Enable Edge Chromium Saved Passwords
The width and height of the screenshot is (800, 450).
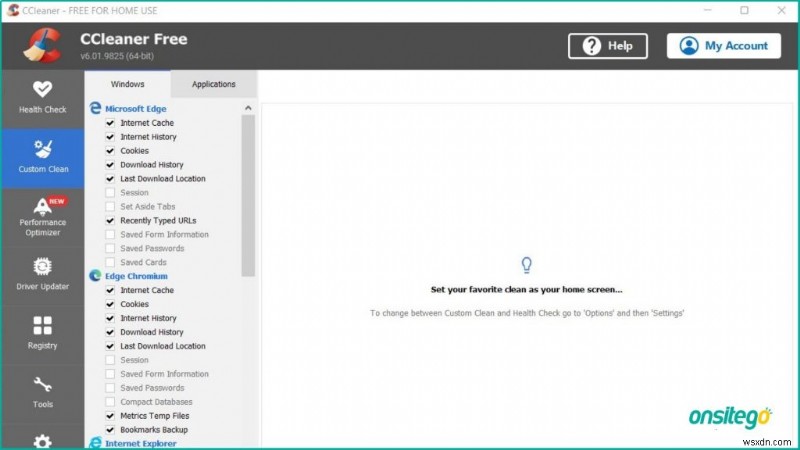(110, 388)
